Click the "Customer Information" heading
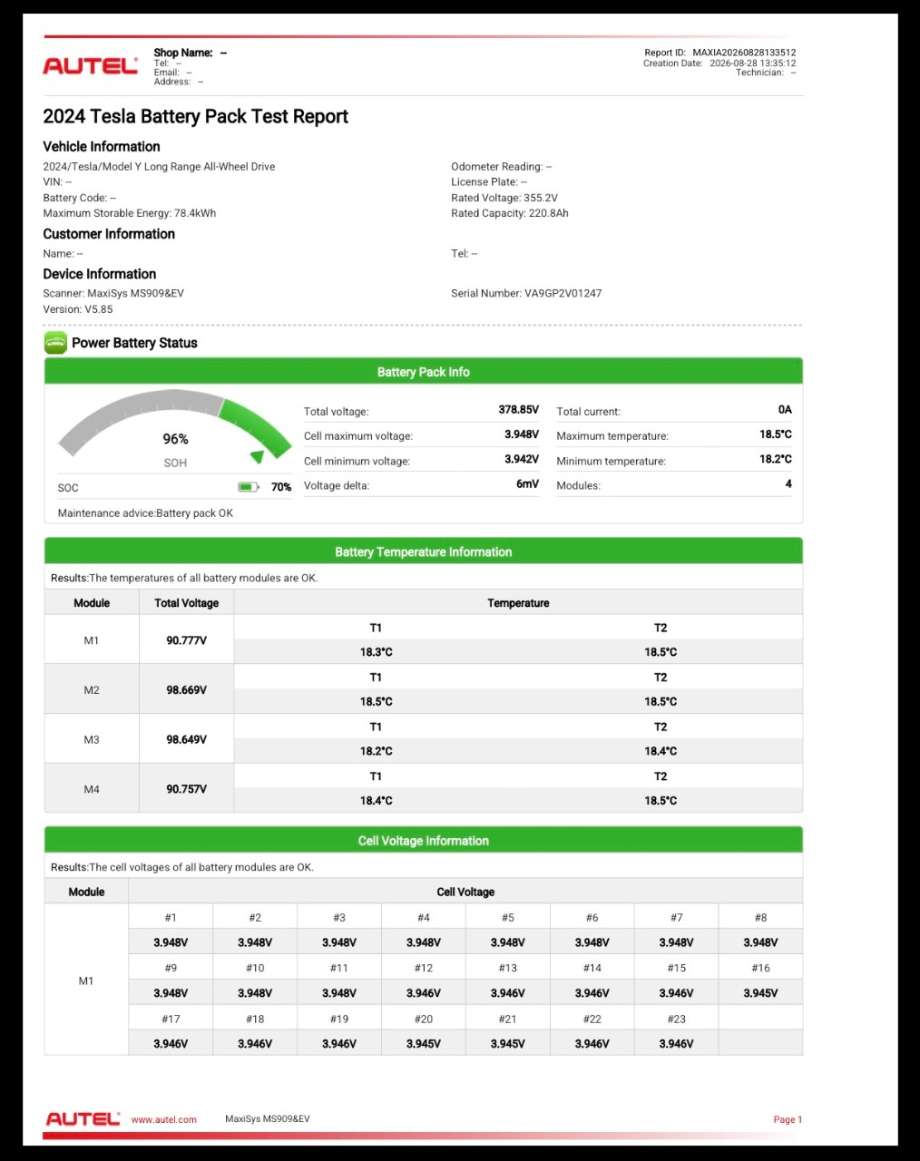Image resolution: width=920 pixels, height=1161 pixels. (x=109, y=234)
